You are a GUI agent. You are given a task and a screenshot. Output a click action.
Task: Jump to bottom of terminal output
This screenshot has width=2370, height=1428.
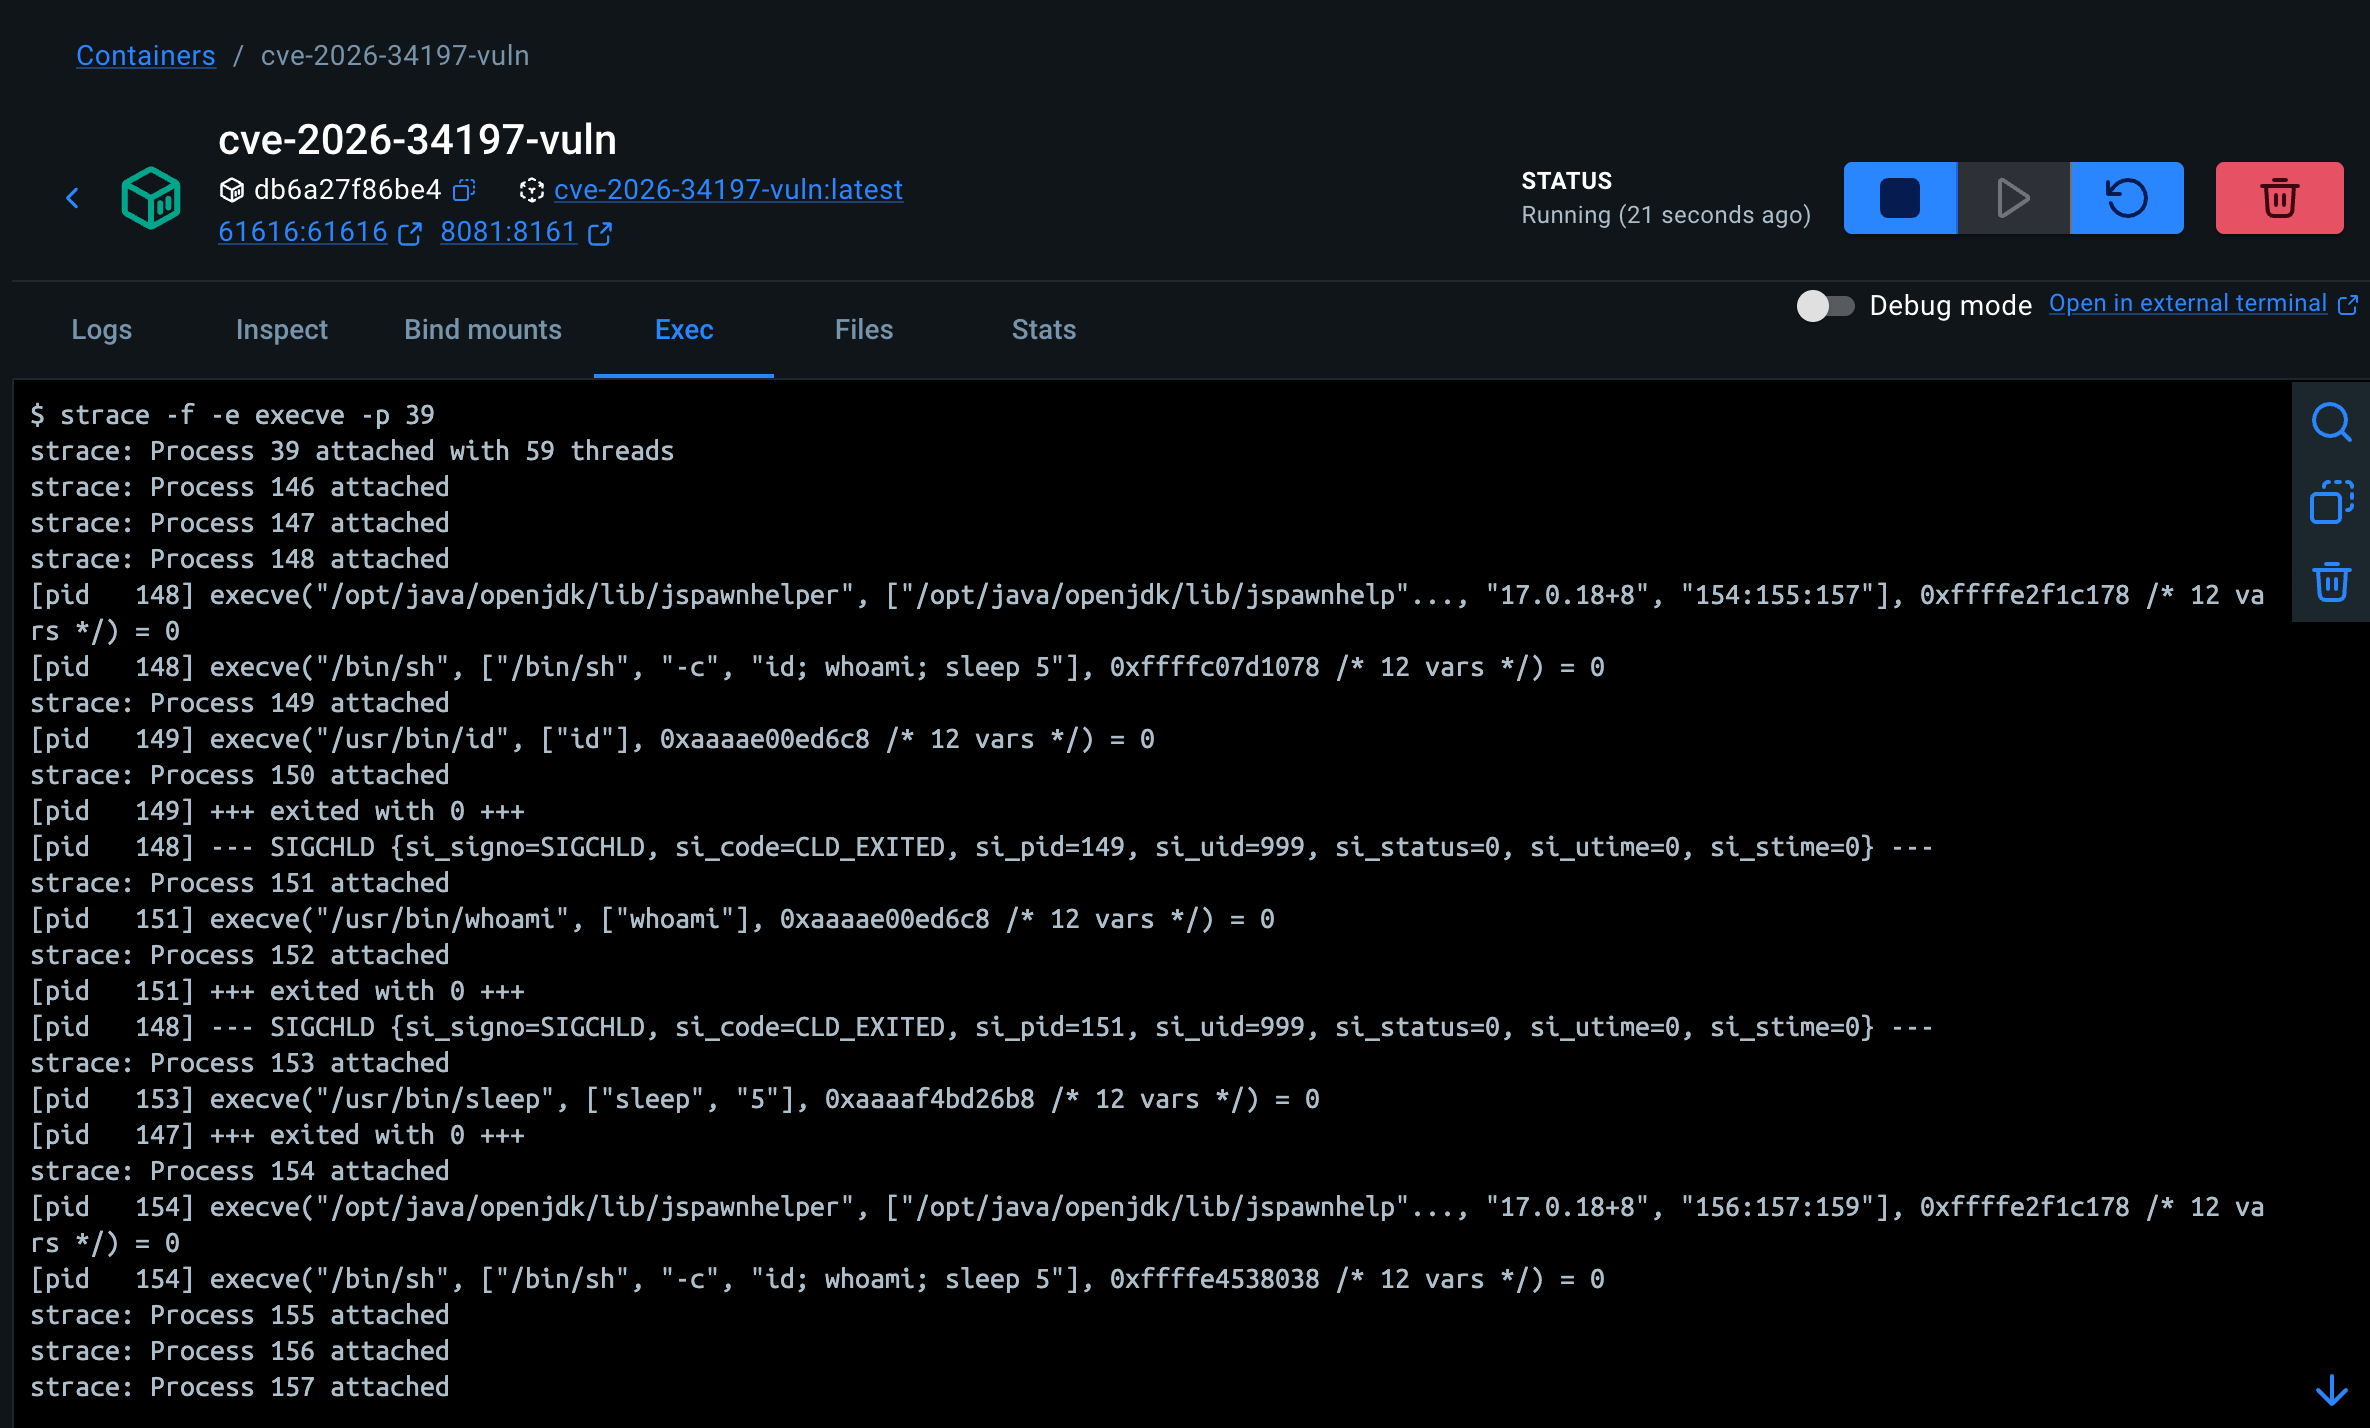coord(2331,1390)
